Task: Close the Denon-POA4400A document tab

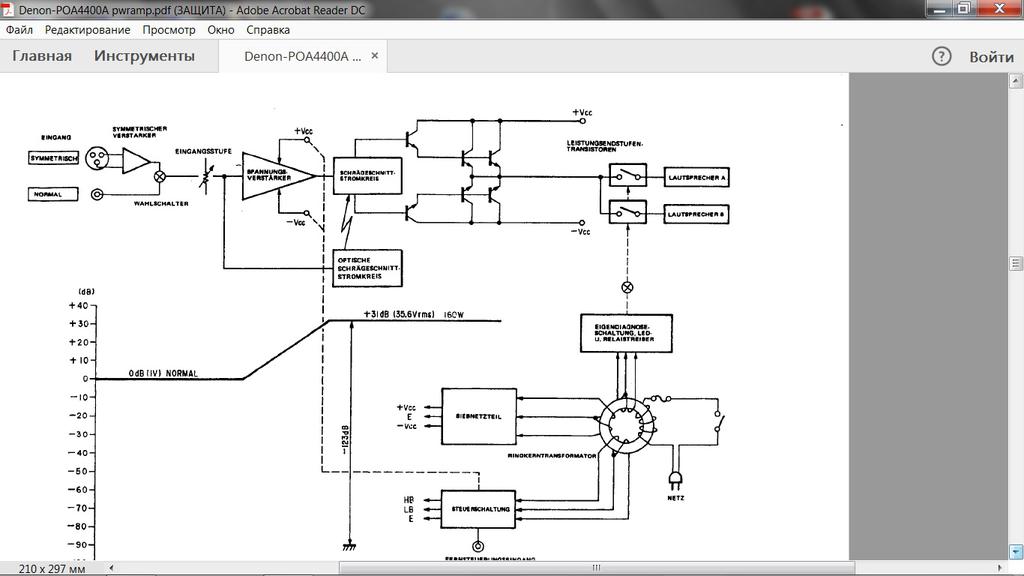Action: 375,56
